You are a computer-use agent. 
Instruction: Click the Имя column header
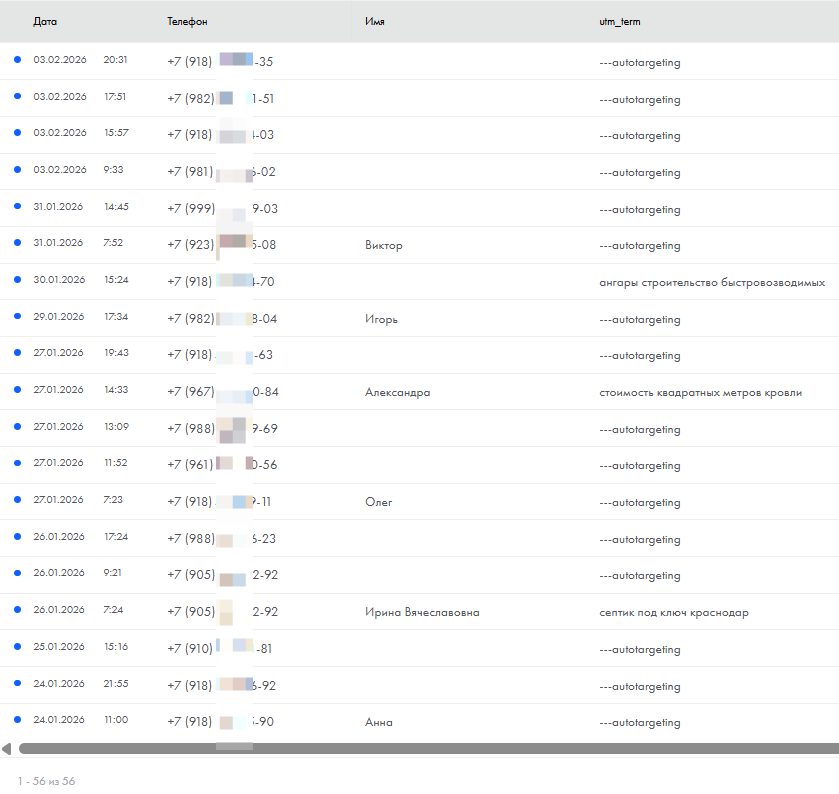[376, 21]
